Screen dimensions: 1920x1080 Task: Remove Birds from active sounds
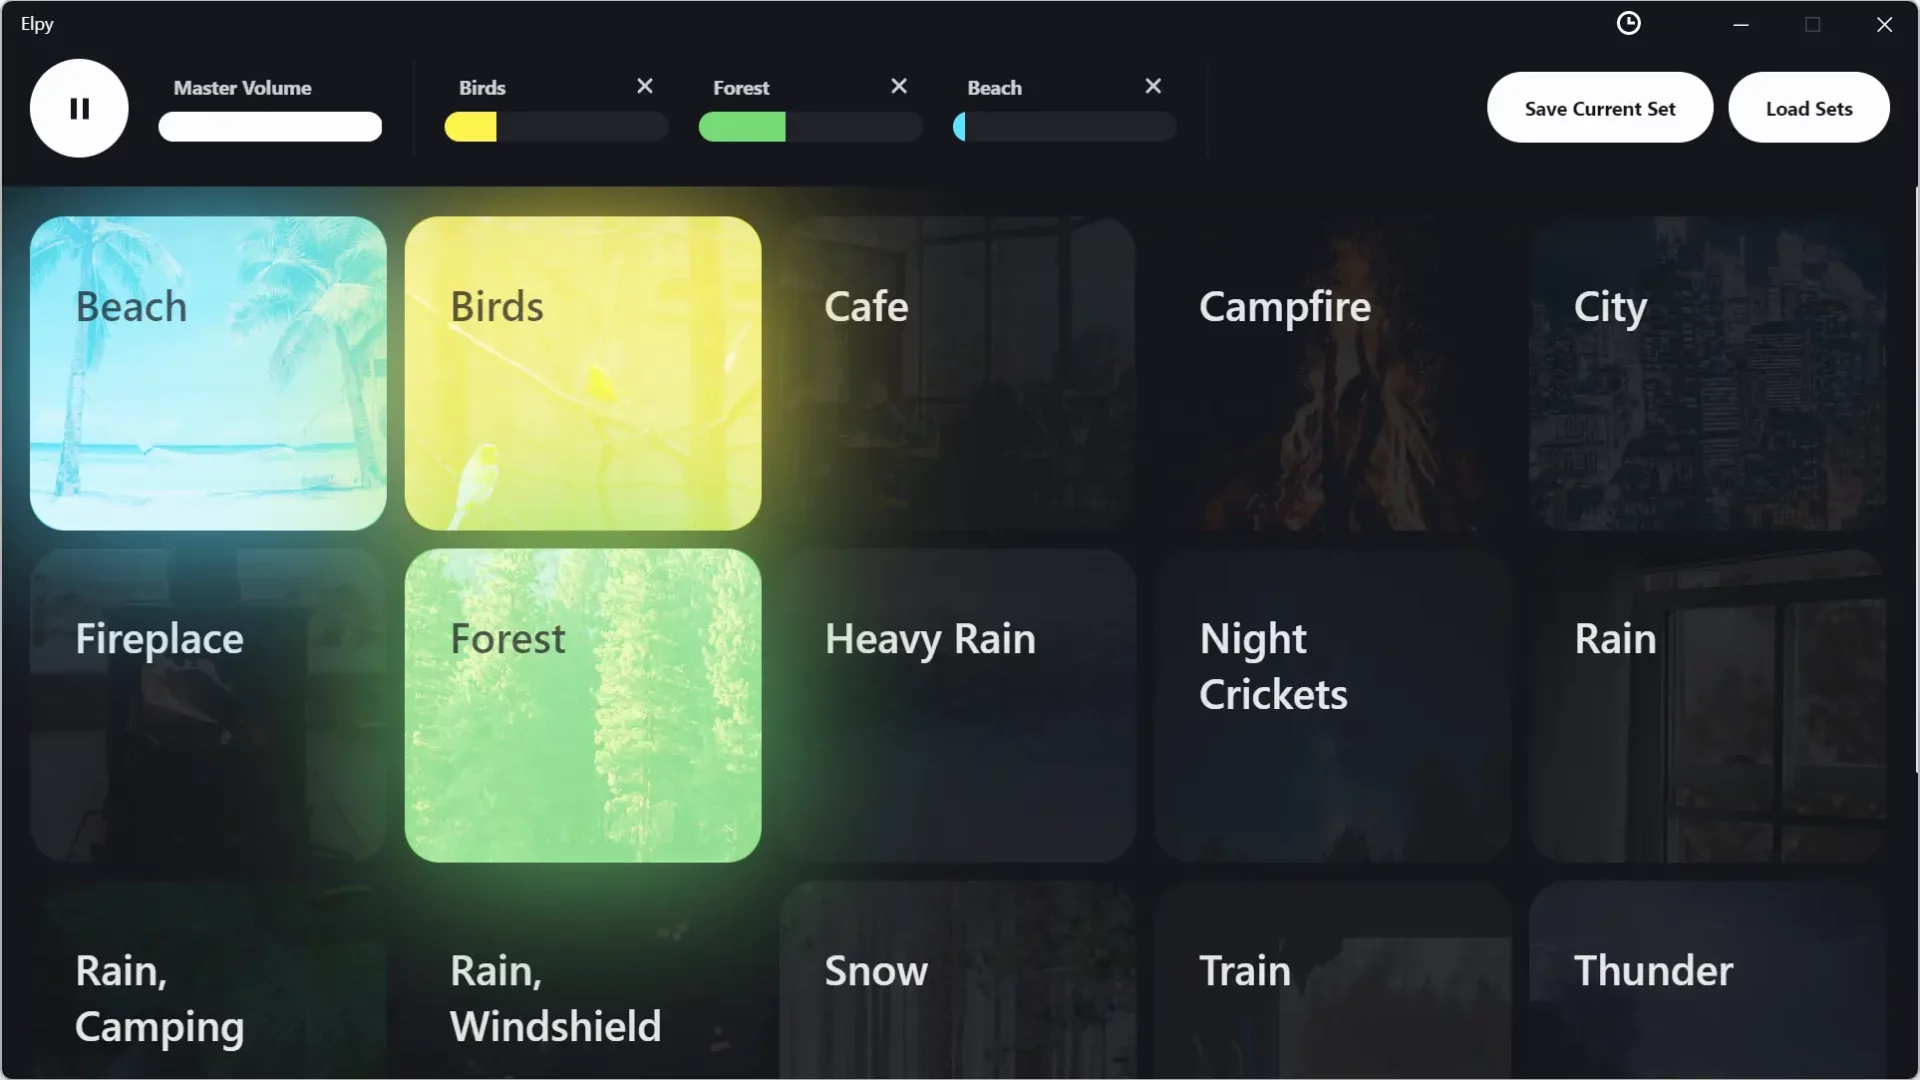pos(644,86)
